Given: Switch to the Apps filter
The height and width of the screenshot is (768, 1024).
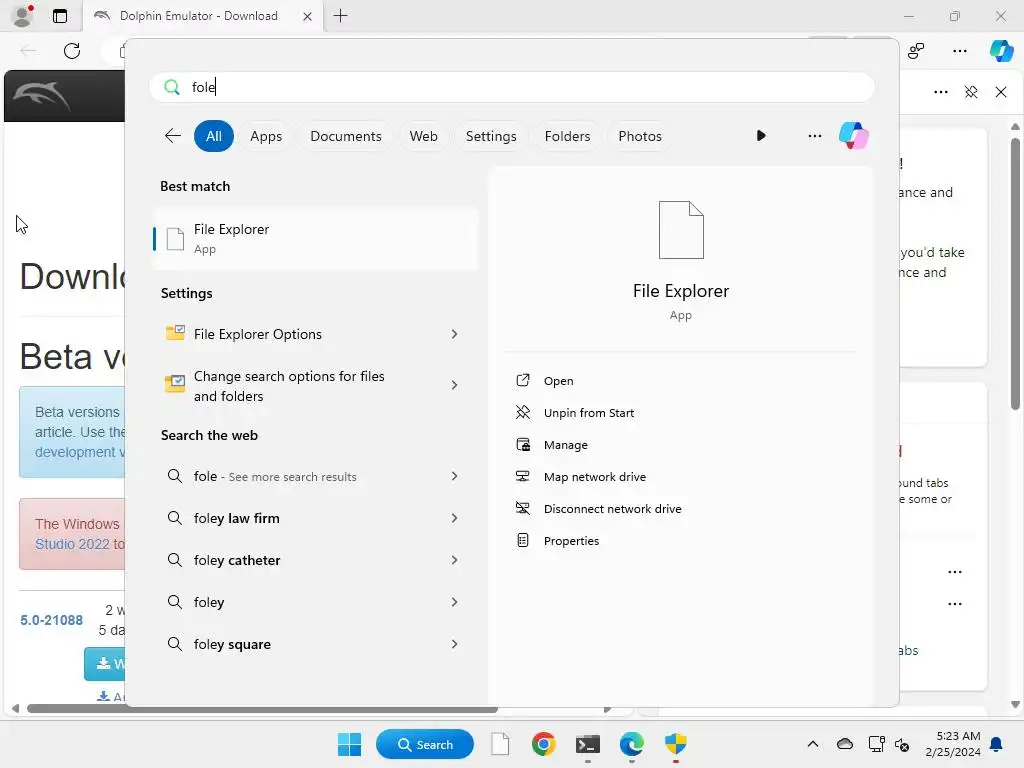Looking at the screenshot, I should click(266, 136).
